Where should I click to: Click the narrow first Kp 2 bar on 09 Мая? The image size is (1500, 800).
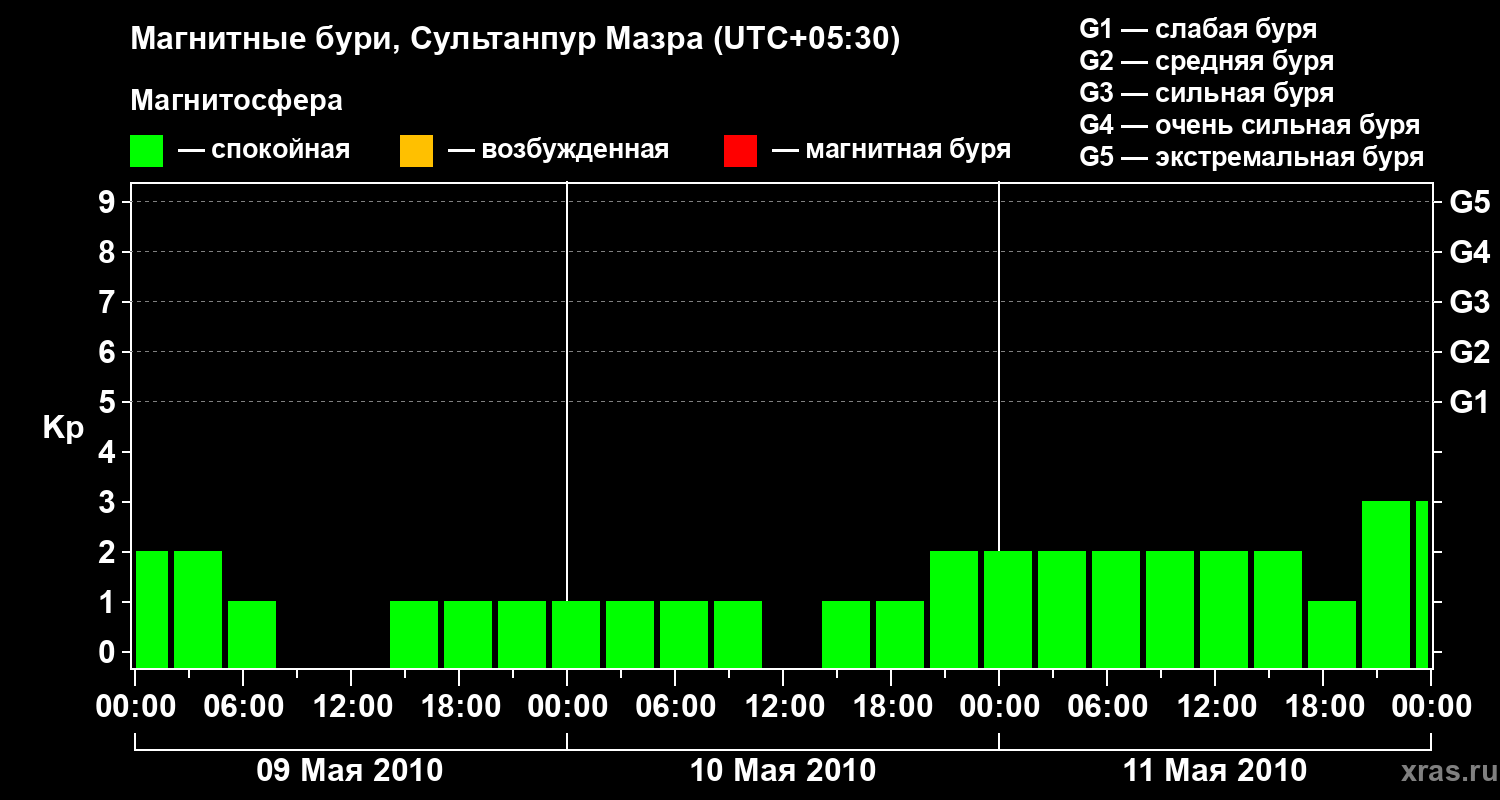coord(152,610)
